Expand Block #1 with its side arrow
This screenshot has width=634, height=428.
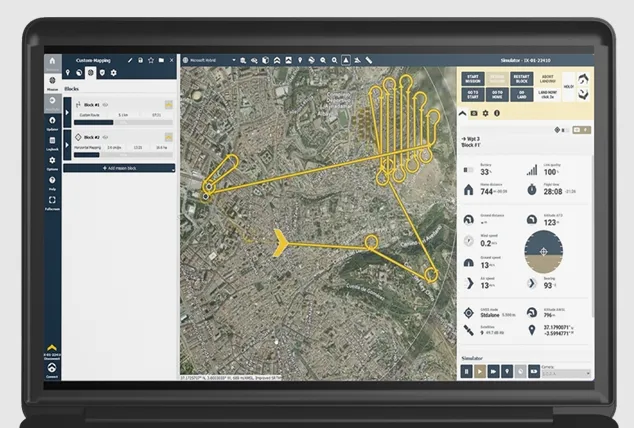[x=67, y=112]
